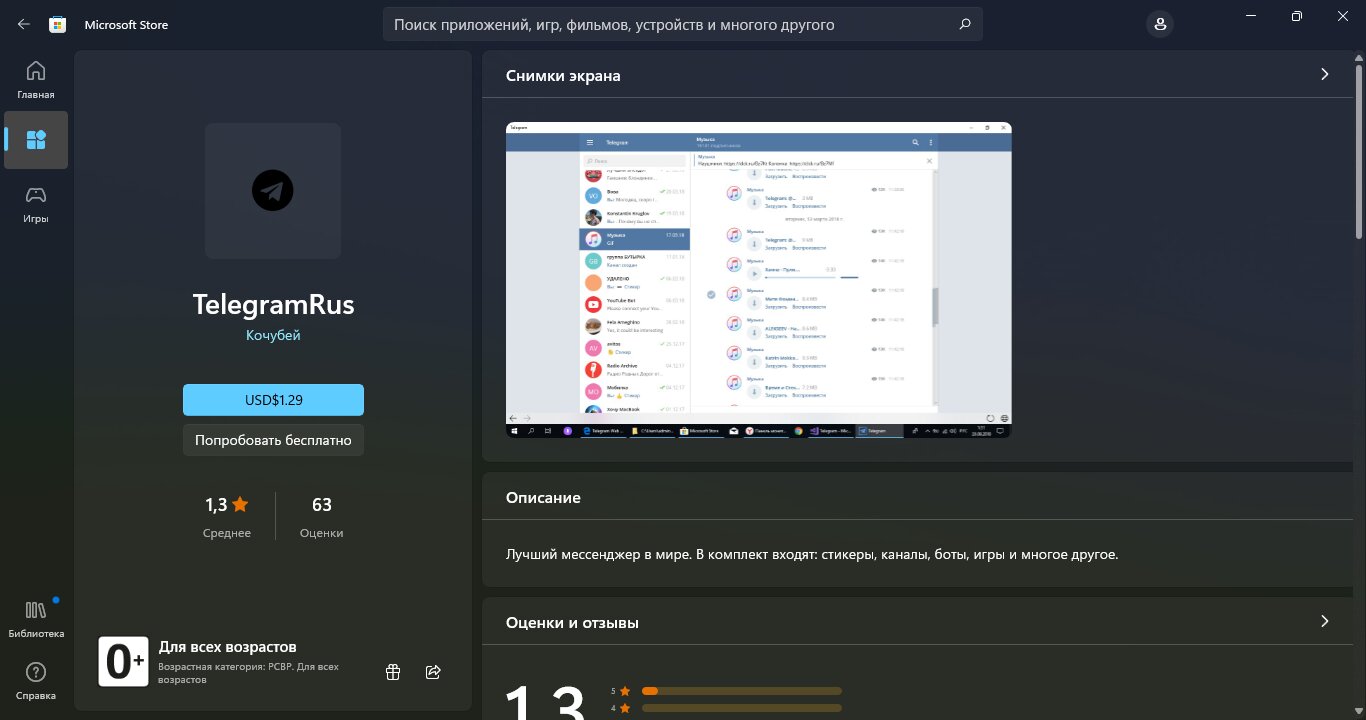Screen dimensions: 1366x720
Task: Click the Microsoft Store logo icon
Action: tap(59, 24)
